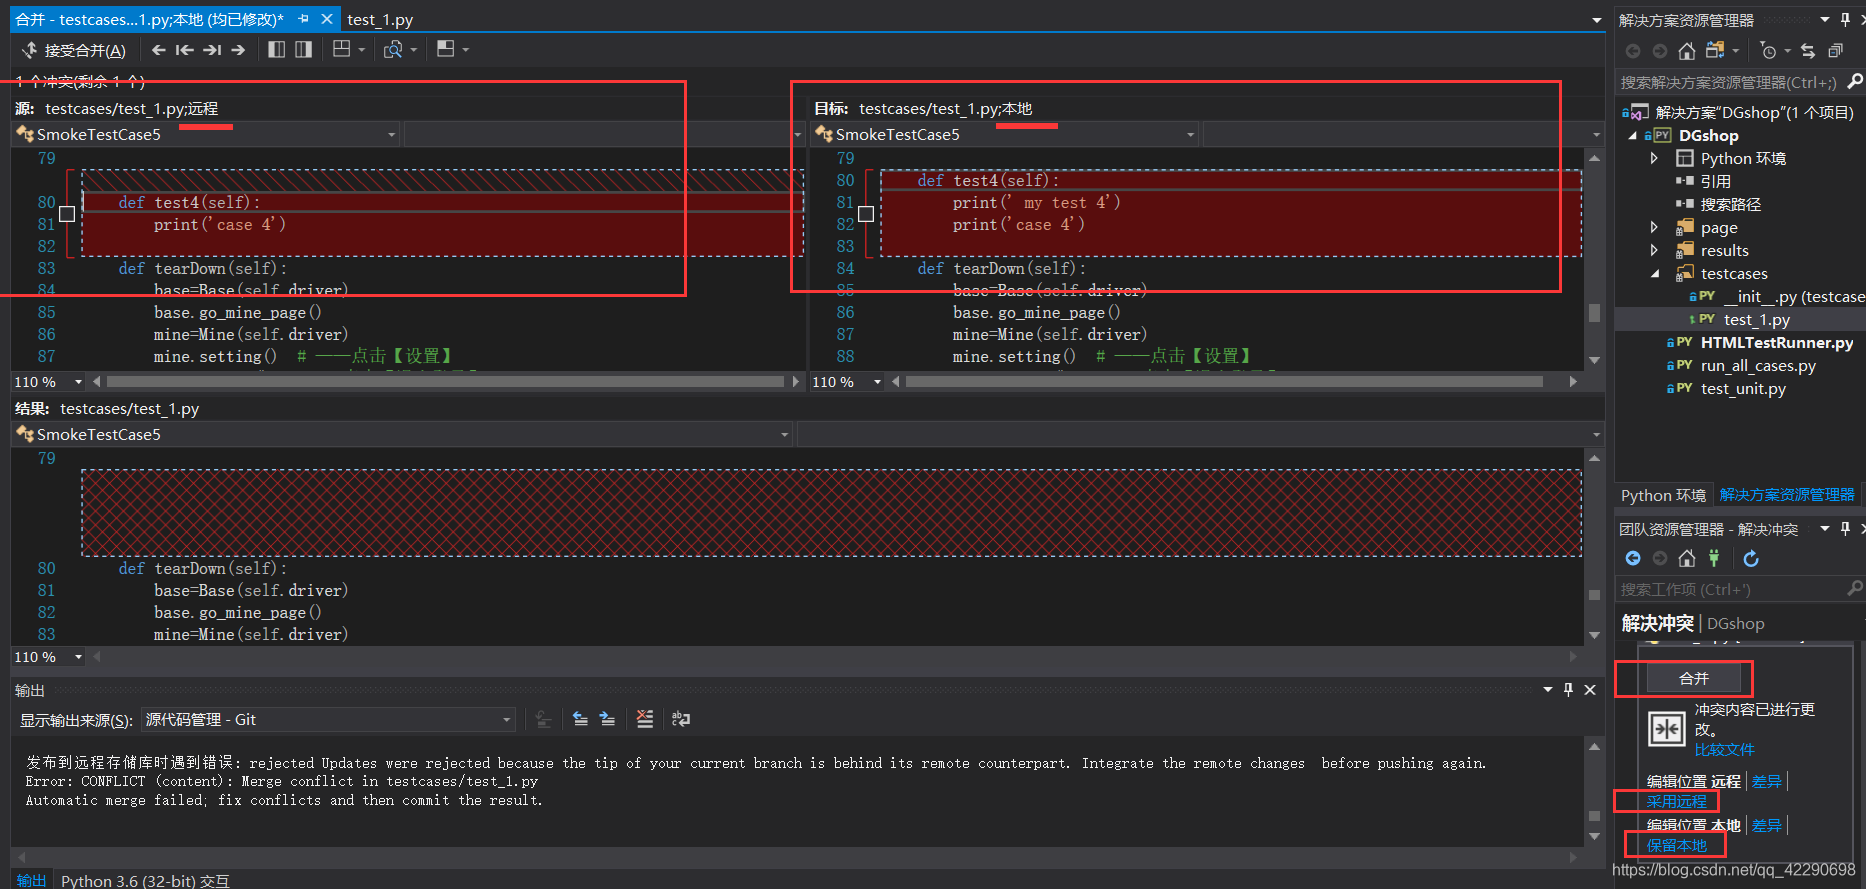The width and height of the screenshot is (1866, 889).
Task: Select test_unit.py in Solution Explorer
Action: tap(1743, 388)
